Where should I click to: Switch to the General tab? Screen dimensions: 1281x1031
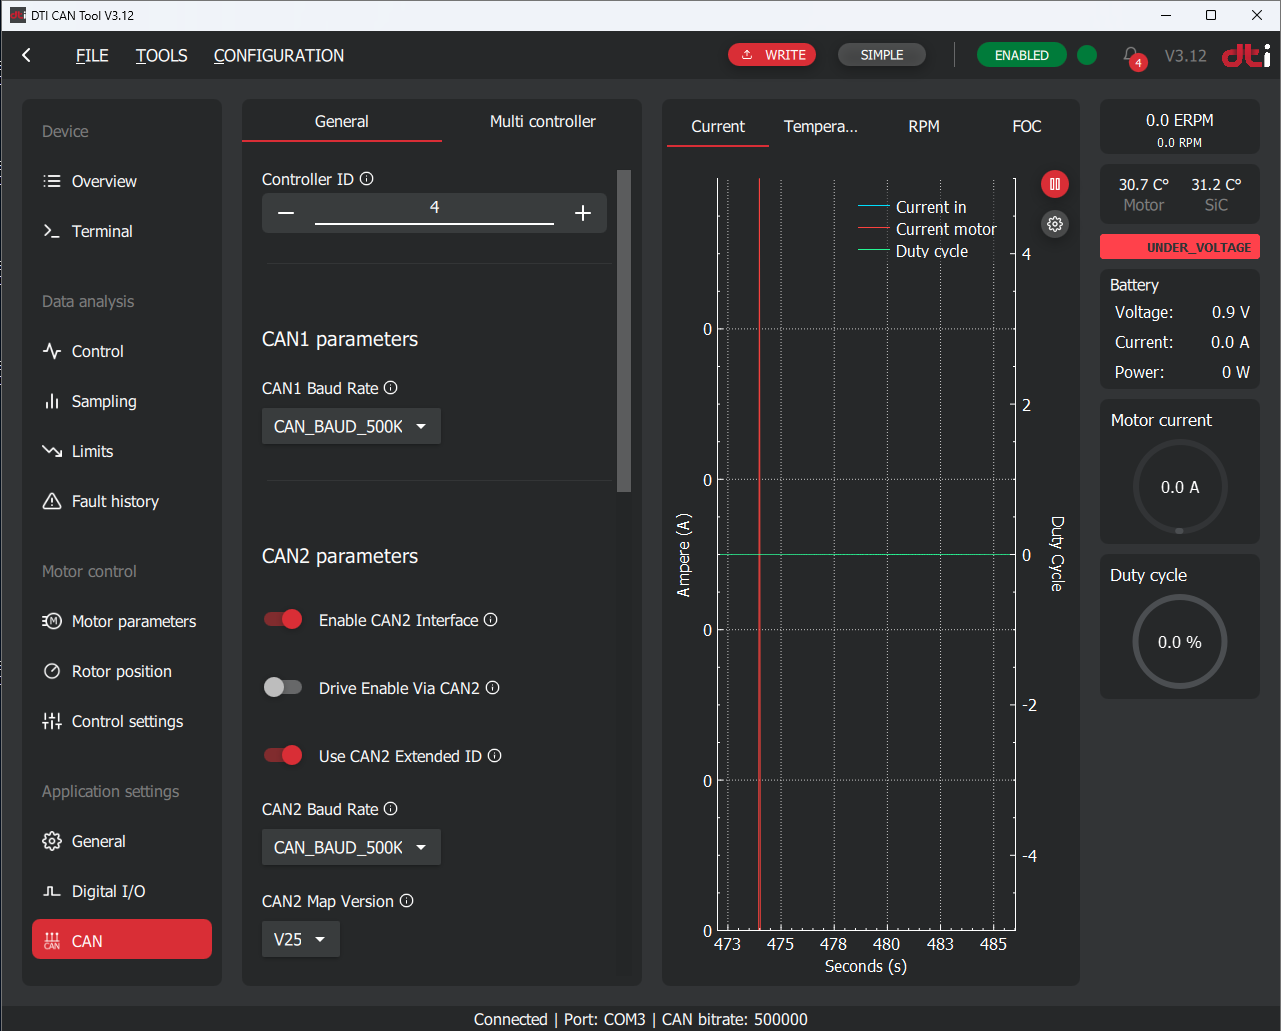pos(342,121)
